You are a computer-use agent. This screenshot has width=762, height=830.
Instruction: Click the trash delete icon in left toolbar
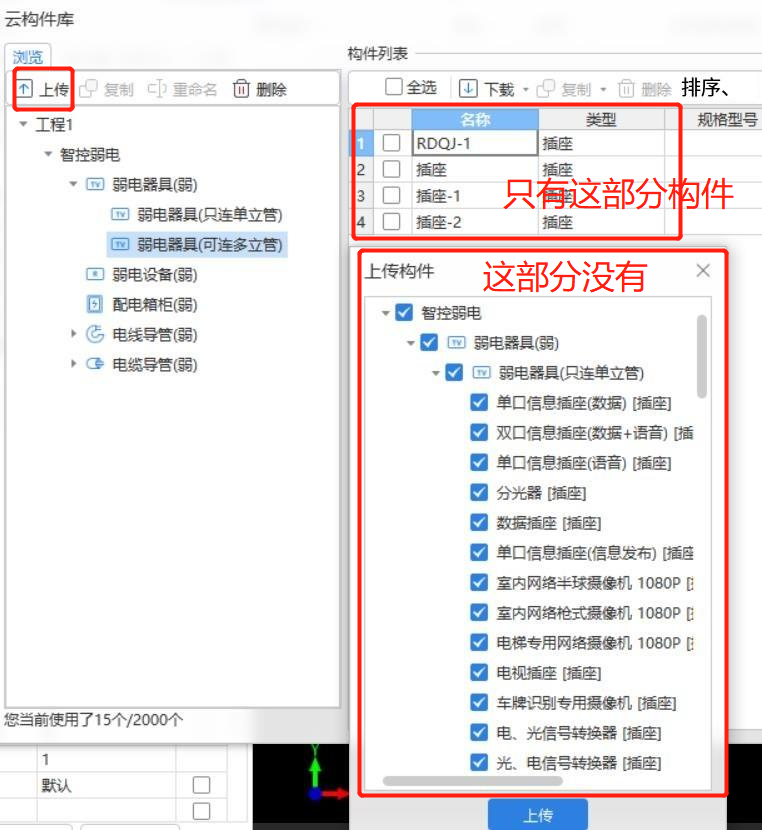pos(241,89)
